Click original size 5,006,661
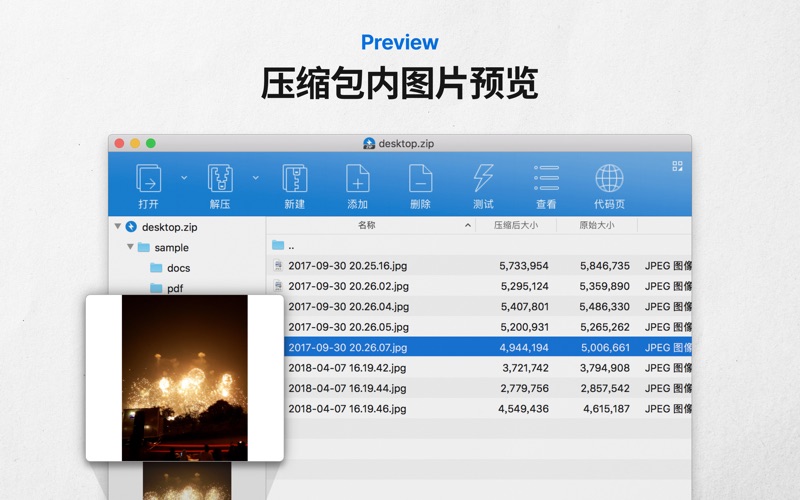This screenshot has width=800, height=500. click(x=605, y=347)
